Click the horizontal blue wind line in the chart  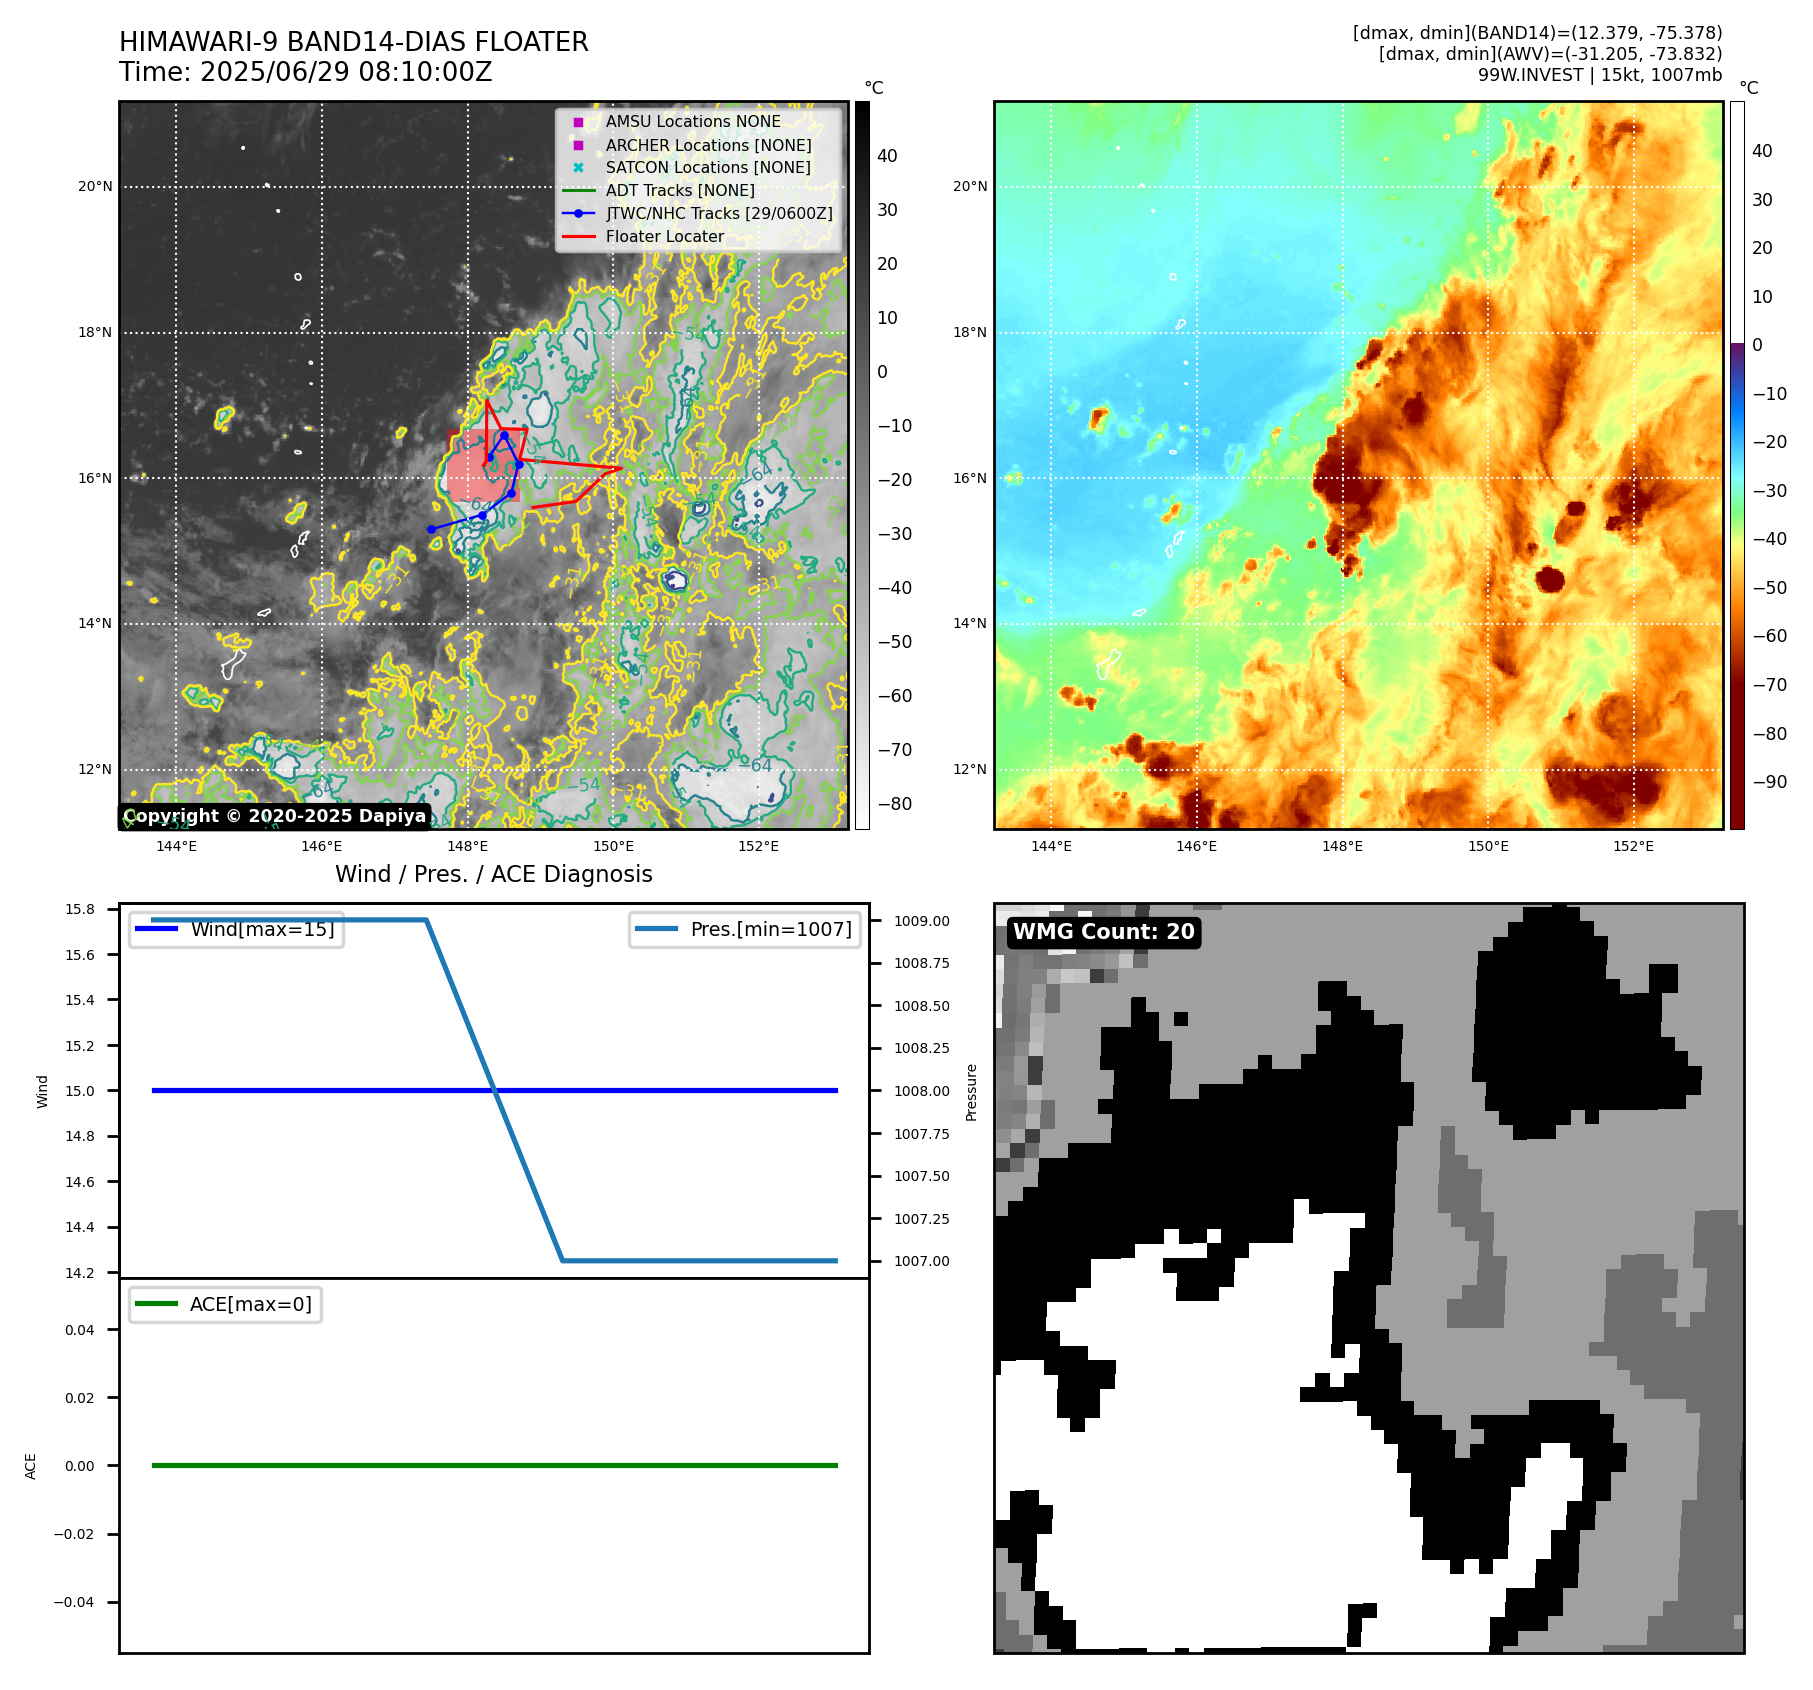pos(494,1091)
